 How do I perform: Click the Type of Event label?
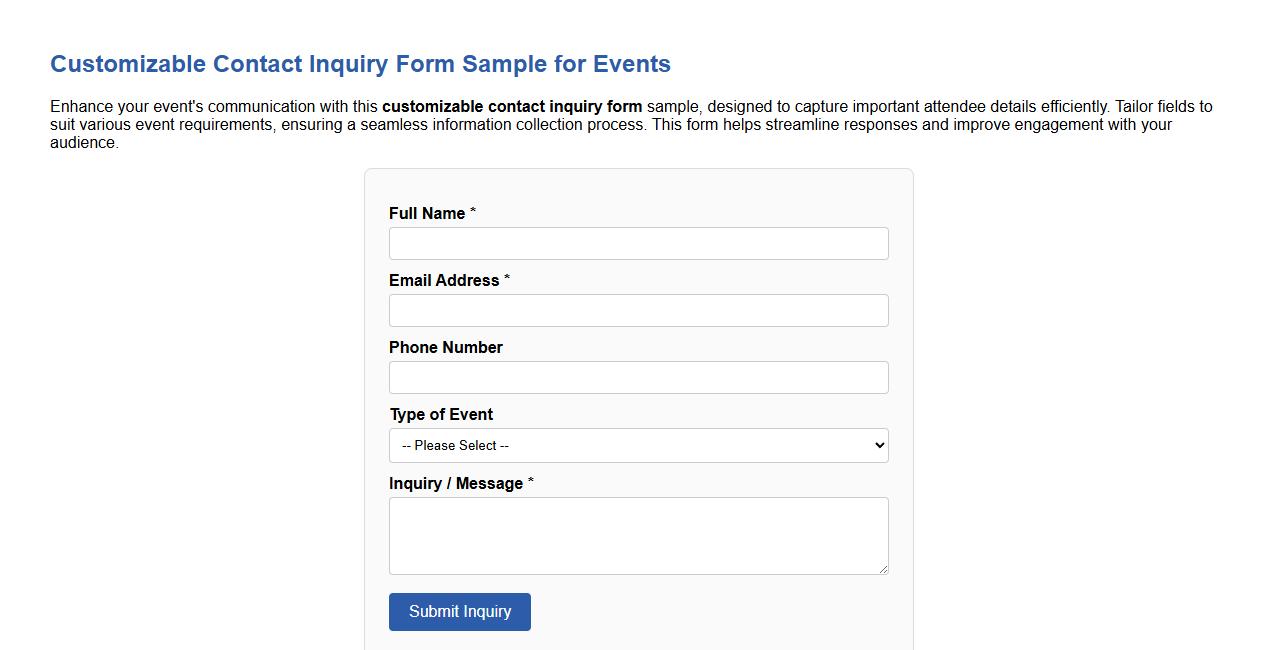[440, 414]
